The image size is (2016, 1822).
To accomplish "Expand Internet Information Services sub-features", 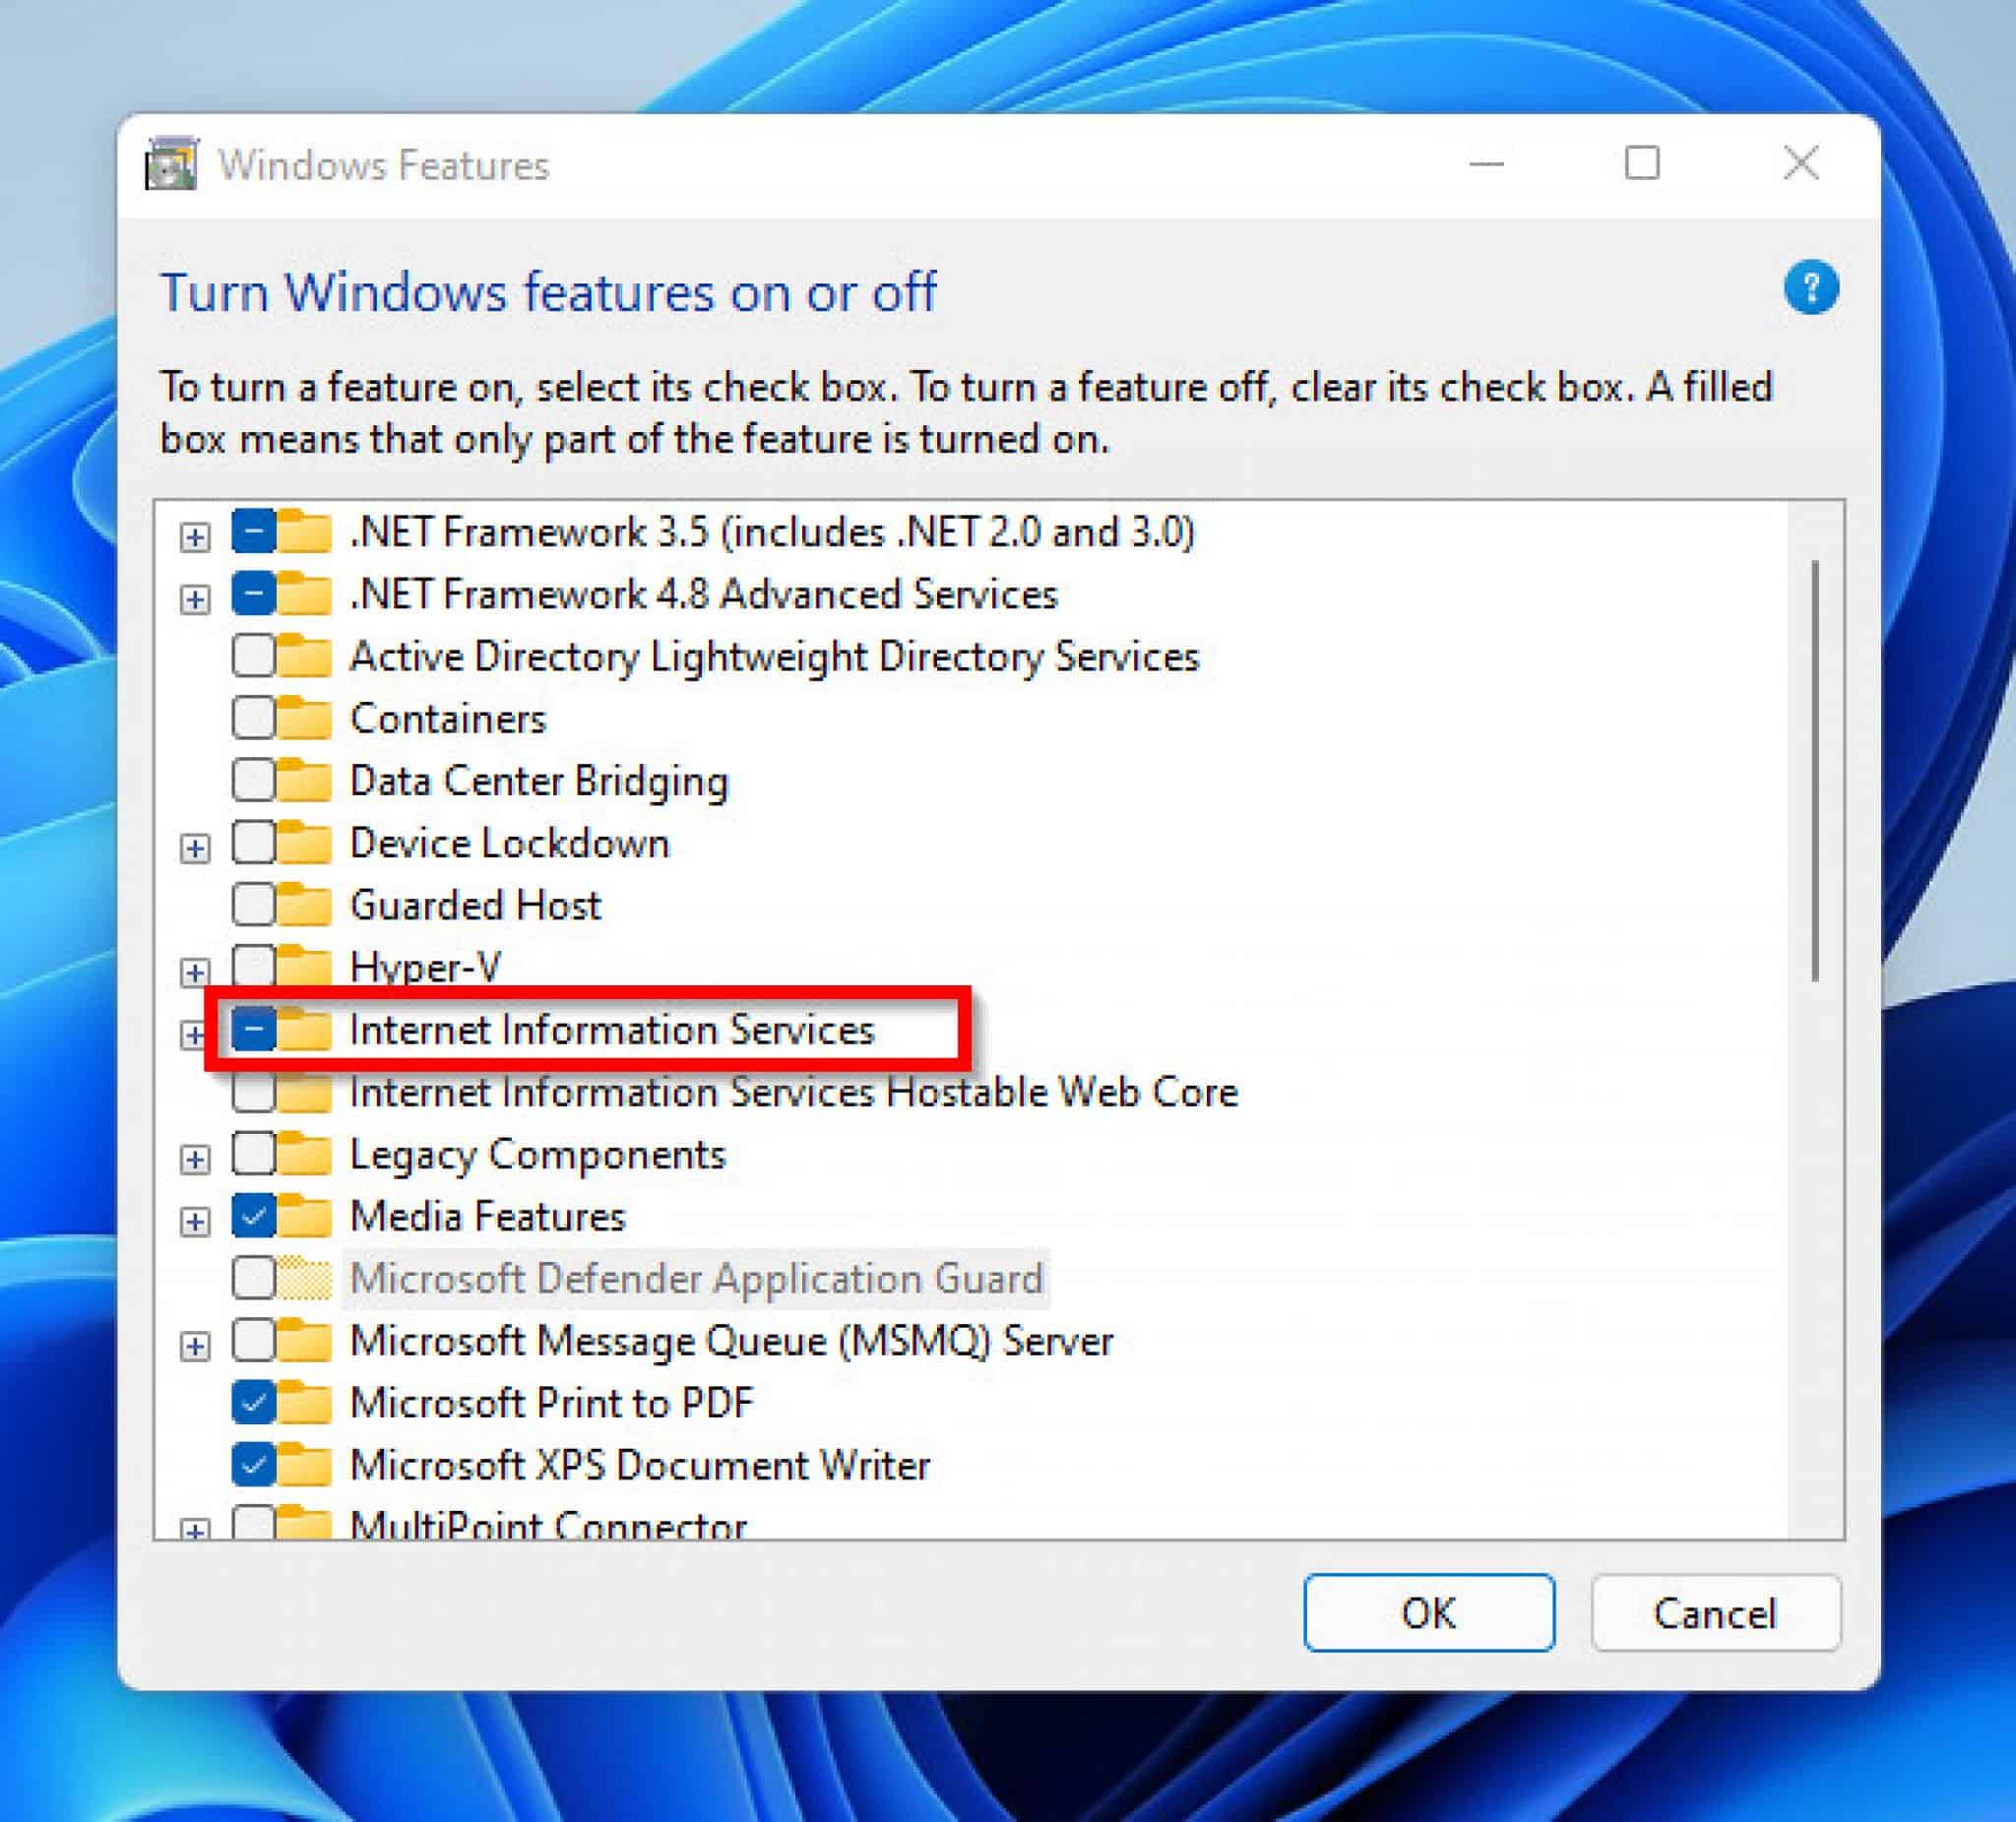I will (195, 1029).
